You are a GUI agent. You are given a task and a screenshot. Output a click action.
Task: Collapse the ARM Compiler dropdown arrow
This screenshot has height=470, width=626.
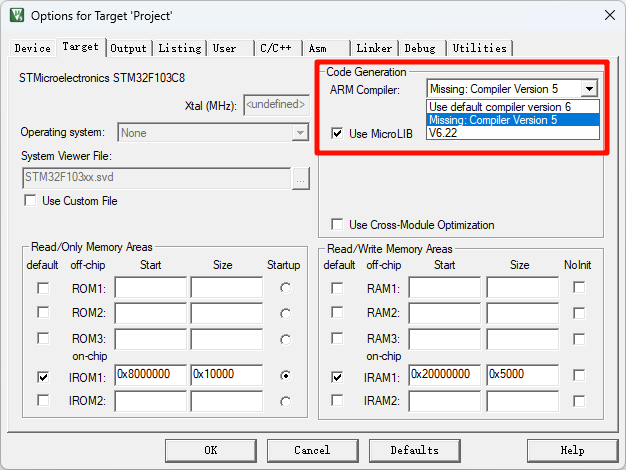(590, 89)
